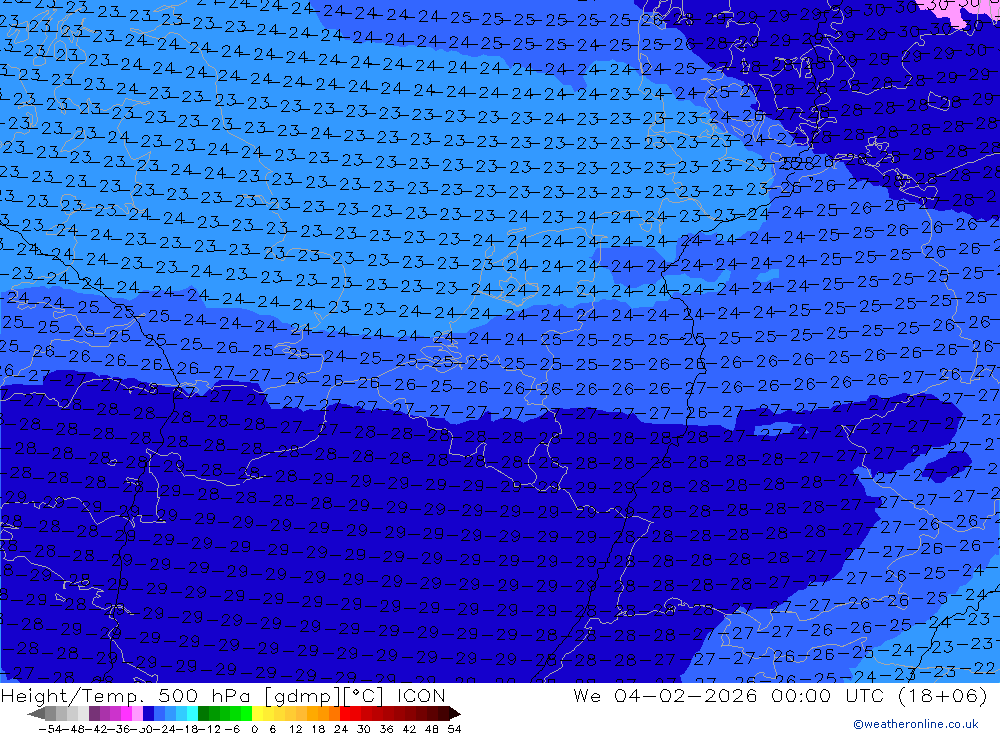The width and height of the screenshot is (1000, 733).
Task: Click the '54' legend value at scale end
Action: 454,729
